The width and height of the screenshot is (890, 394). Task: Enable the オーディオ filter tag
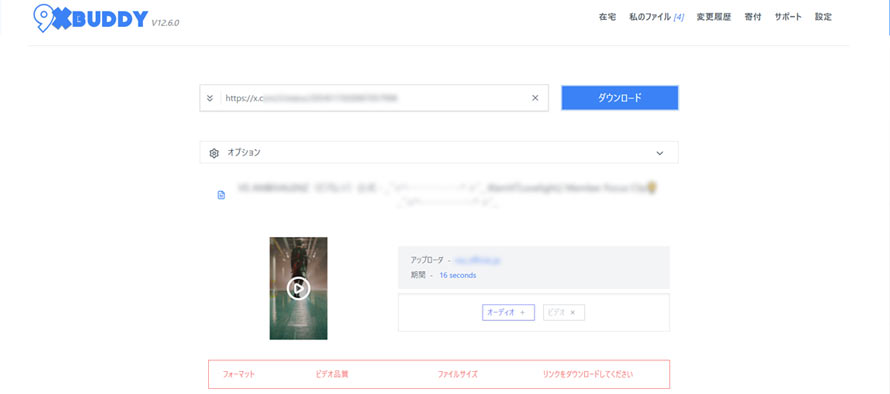click(x=508, y=312)
